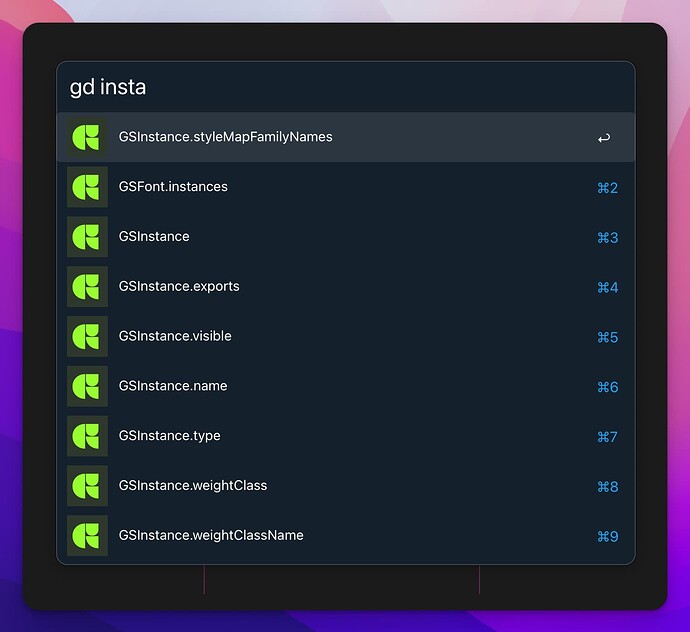Click the Glyphs icon beside GSInstance.weightClassName

click(x=87, y=535)
